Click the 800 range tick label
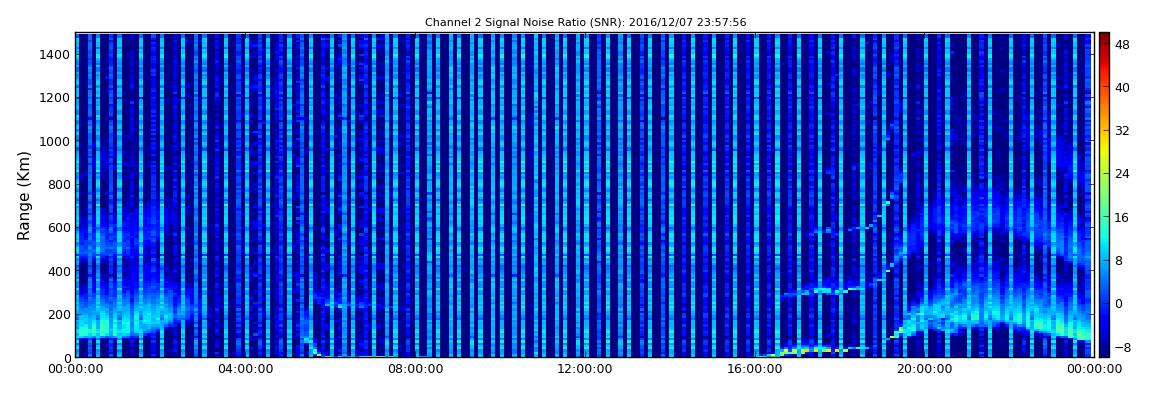 tap(59, 185)
